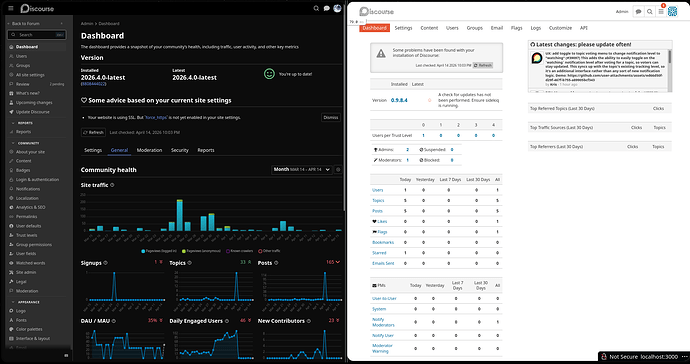690x364 pixels.
Task: Expand Back to Forum sidebar chevron
Action: pos(61,23)
